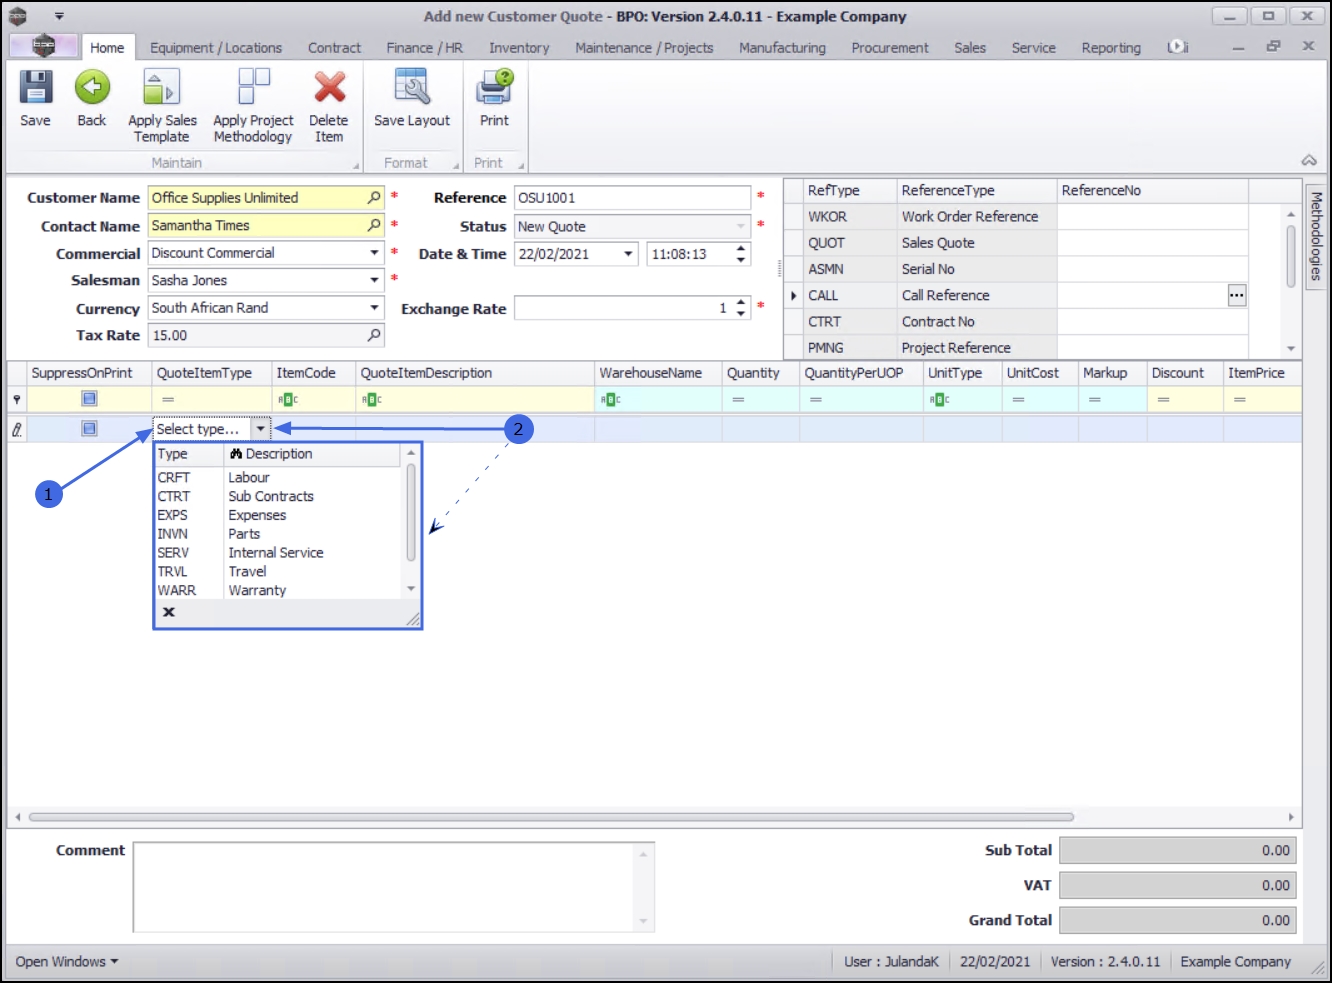Open the Print group dialog launcher
Image resolution: width=1332 pixels, height=983 pixels.
coord(520,165)
